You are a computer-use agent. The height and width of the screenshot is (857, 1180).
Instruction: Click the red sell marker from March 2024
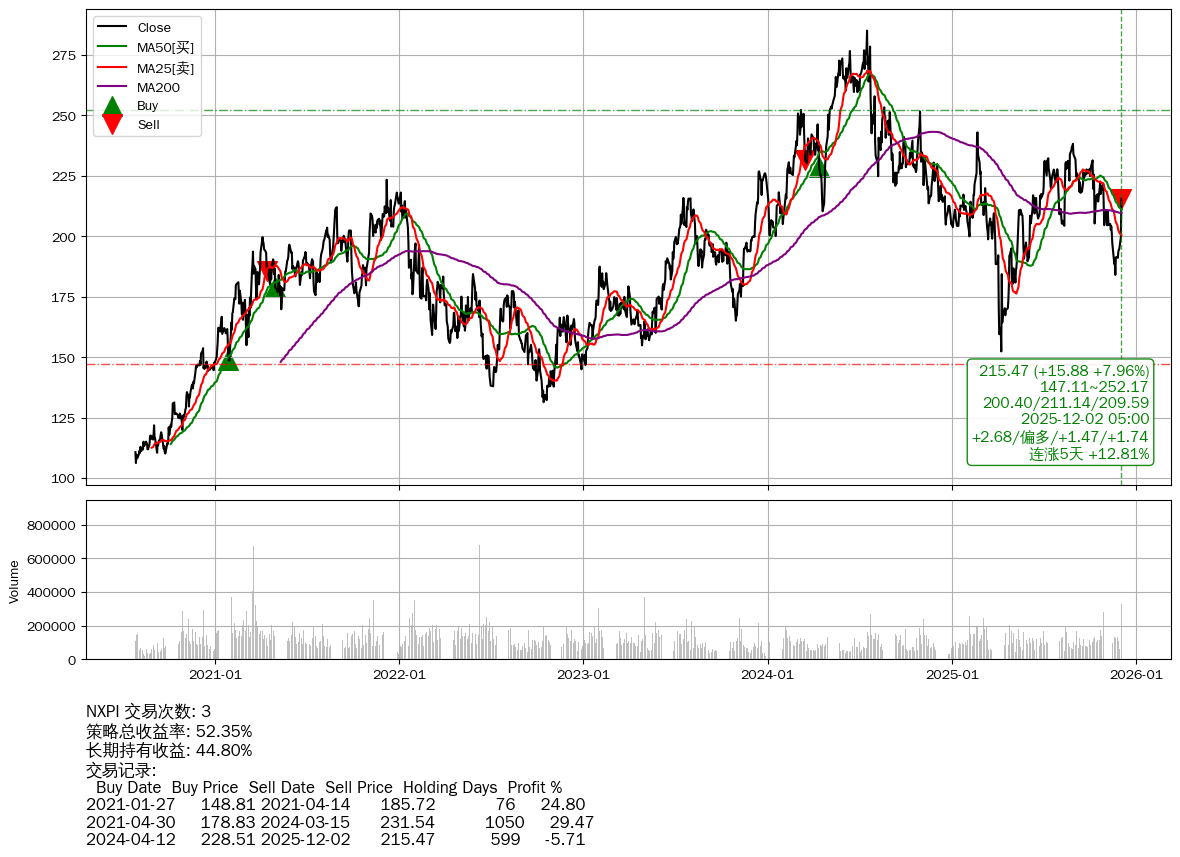804,158
